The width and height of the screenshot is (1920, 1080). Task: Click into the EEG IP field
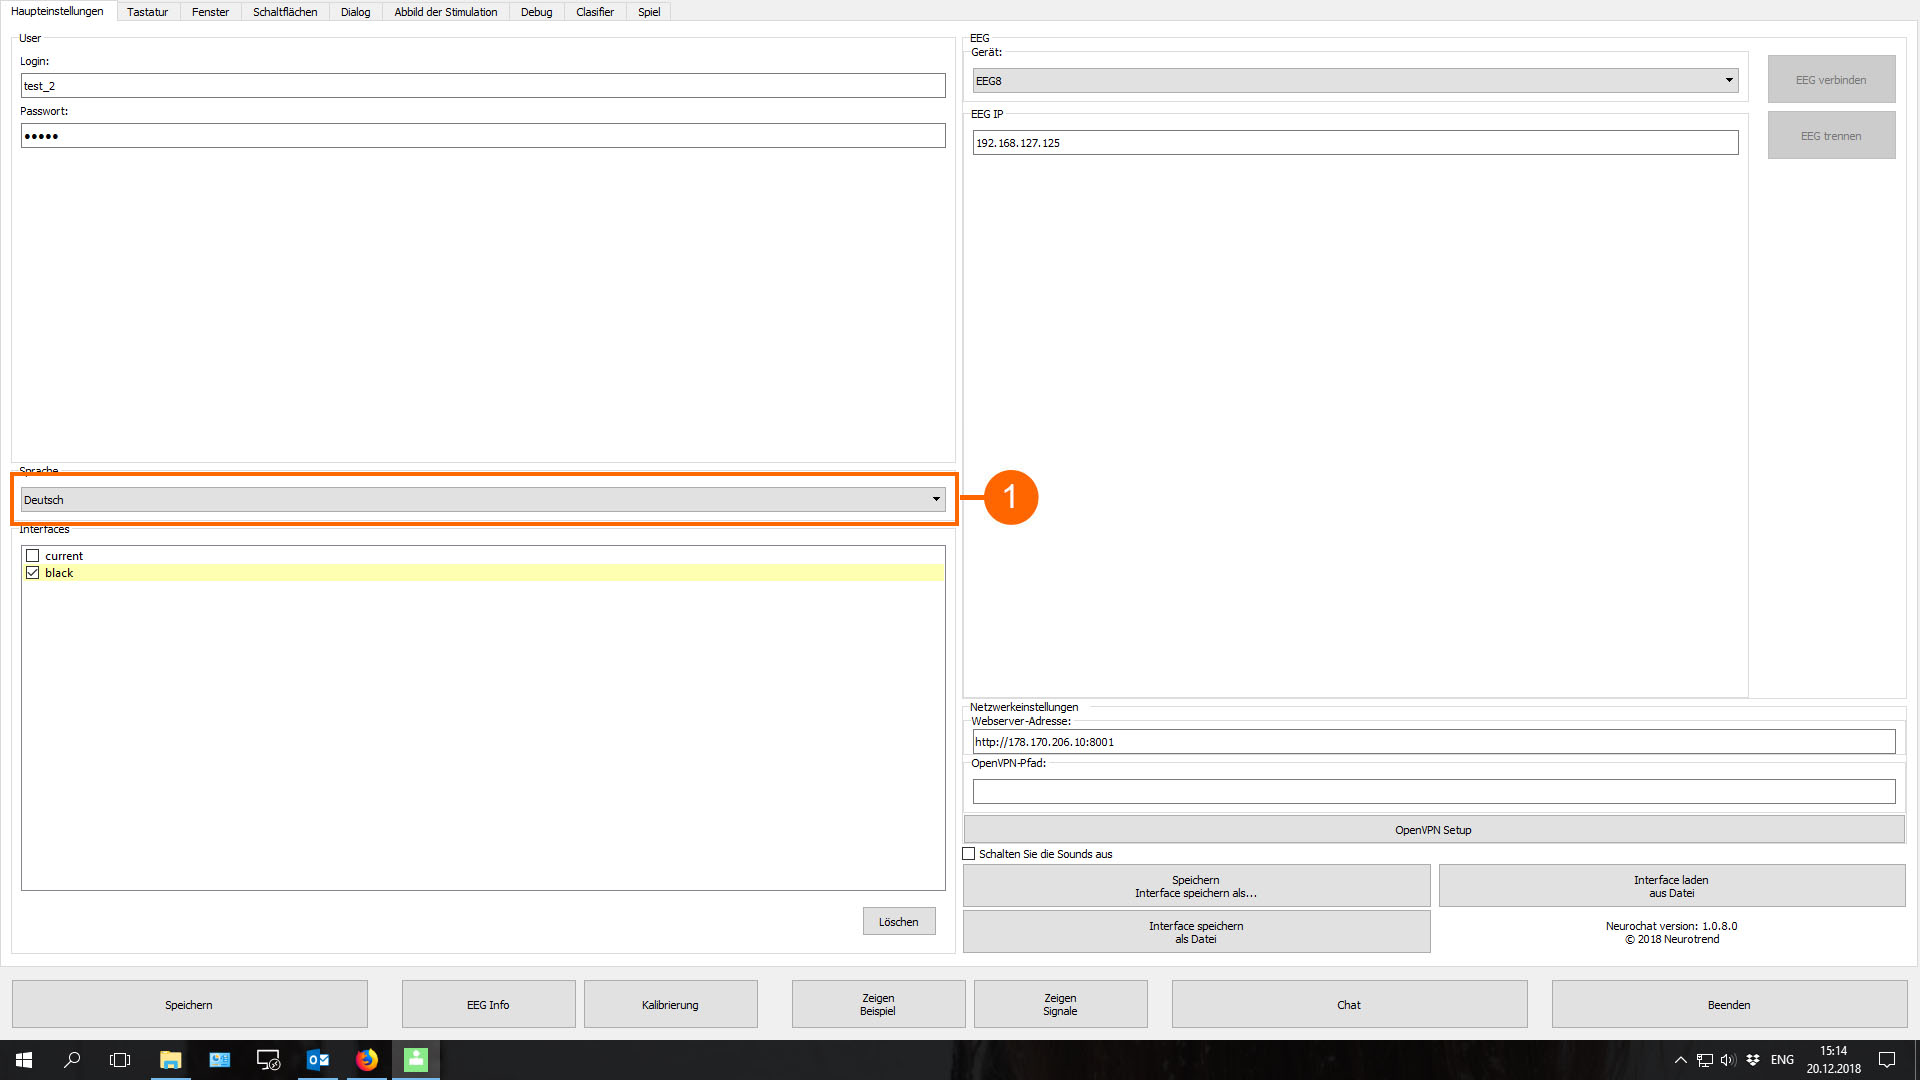tap(1354, 143)
